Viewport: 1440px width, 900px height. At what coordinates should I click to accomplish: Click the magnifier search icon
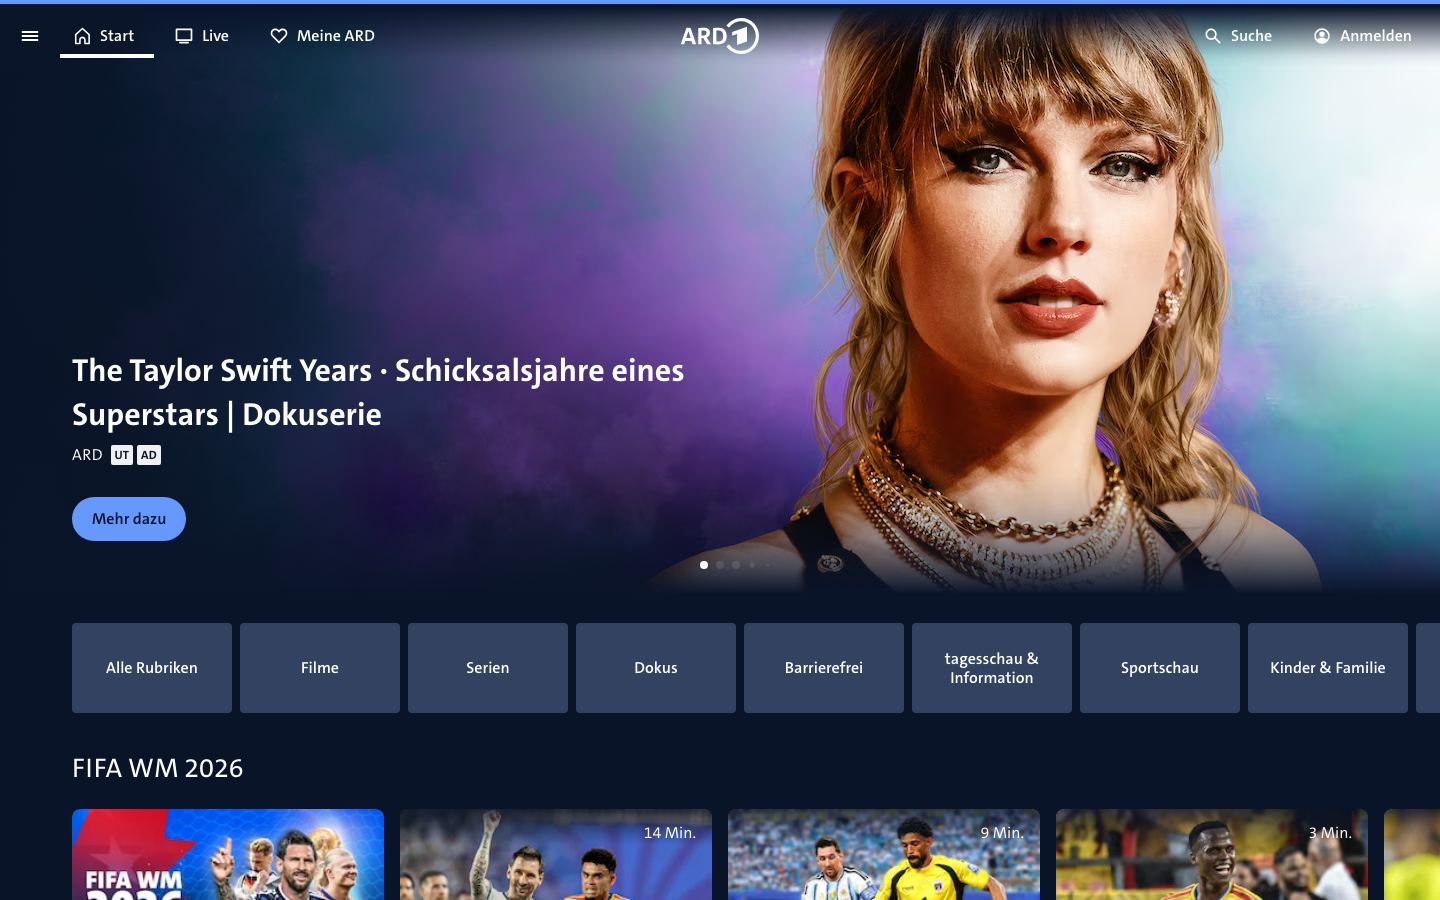(1213, 36)
